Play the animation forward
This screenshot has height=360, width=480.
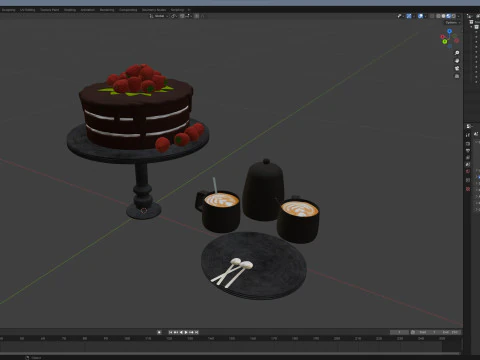click(x=186, y=332)
